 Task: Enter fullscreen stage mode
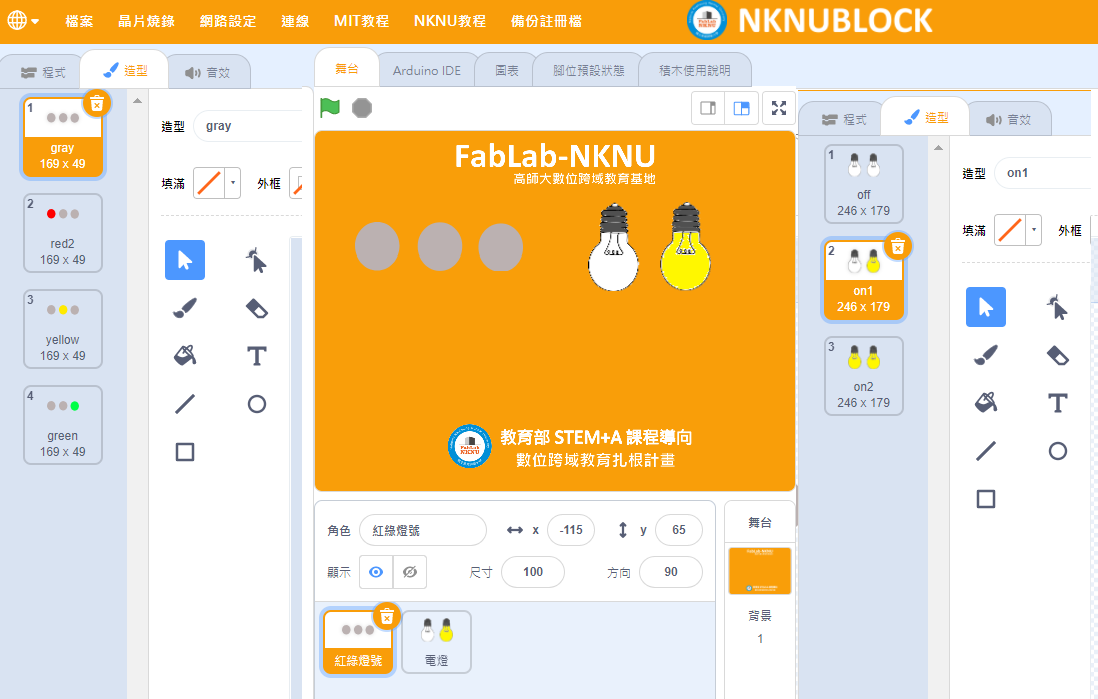[779, 108]
